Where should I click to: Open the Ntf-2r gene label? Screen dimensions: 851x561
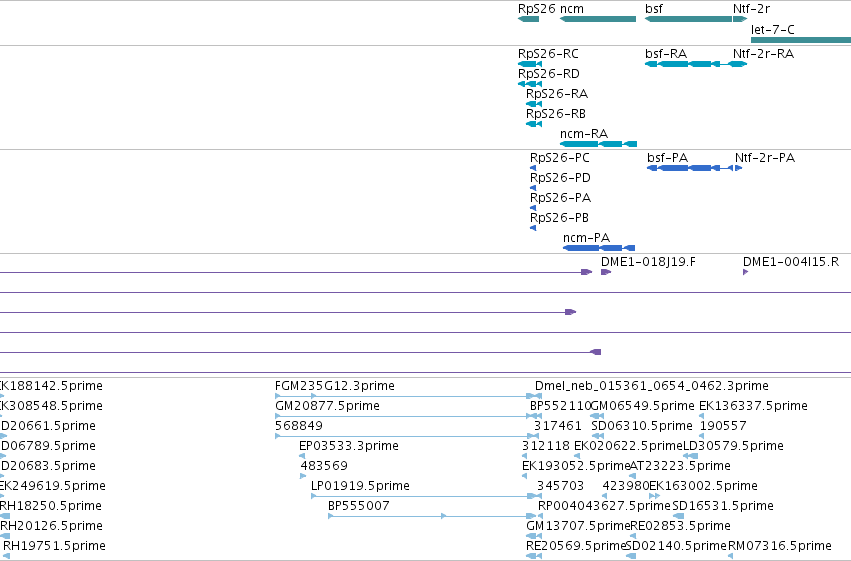[x=751, y=9]
